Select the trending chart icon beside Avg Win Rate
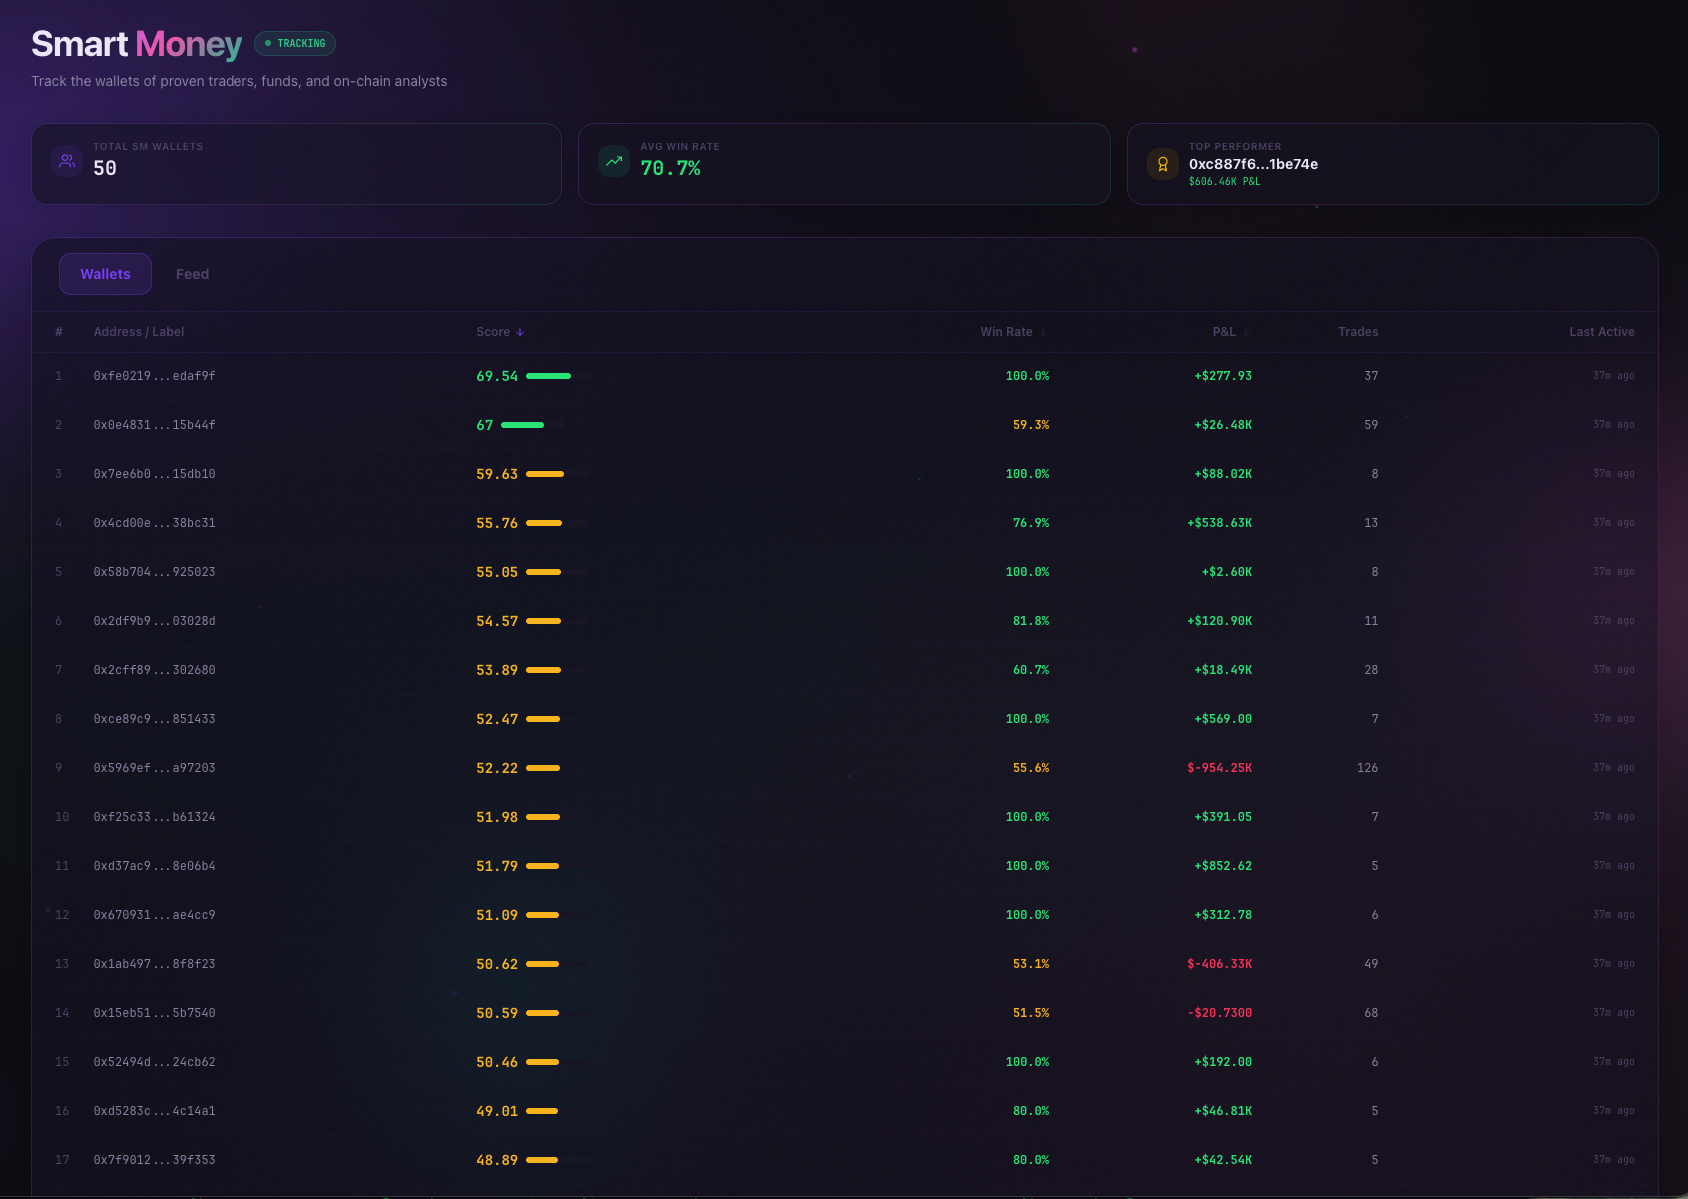 coord(613,160)
